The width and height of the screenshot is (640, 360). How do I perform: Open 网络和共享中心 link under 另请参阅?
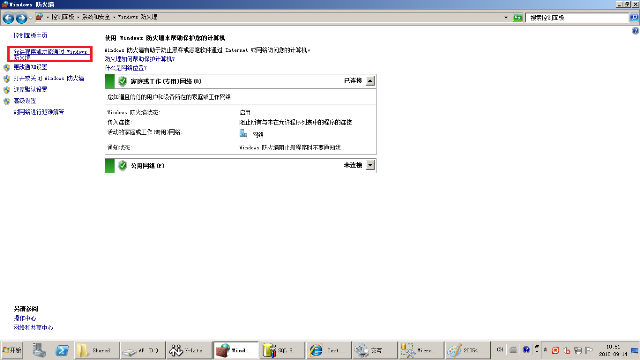coord(33,327)
